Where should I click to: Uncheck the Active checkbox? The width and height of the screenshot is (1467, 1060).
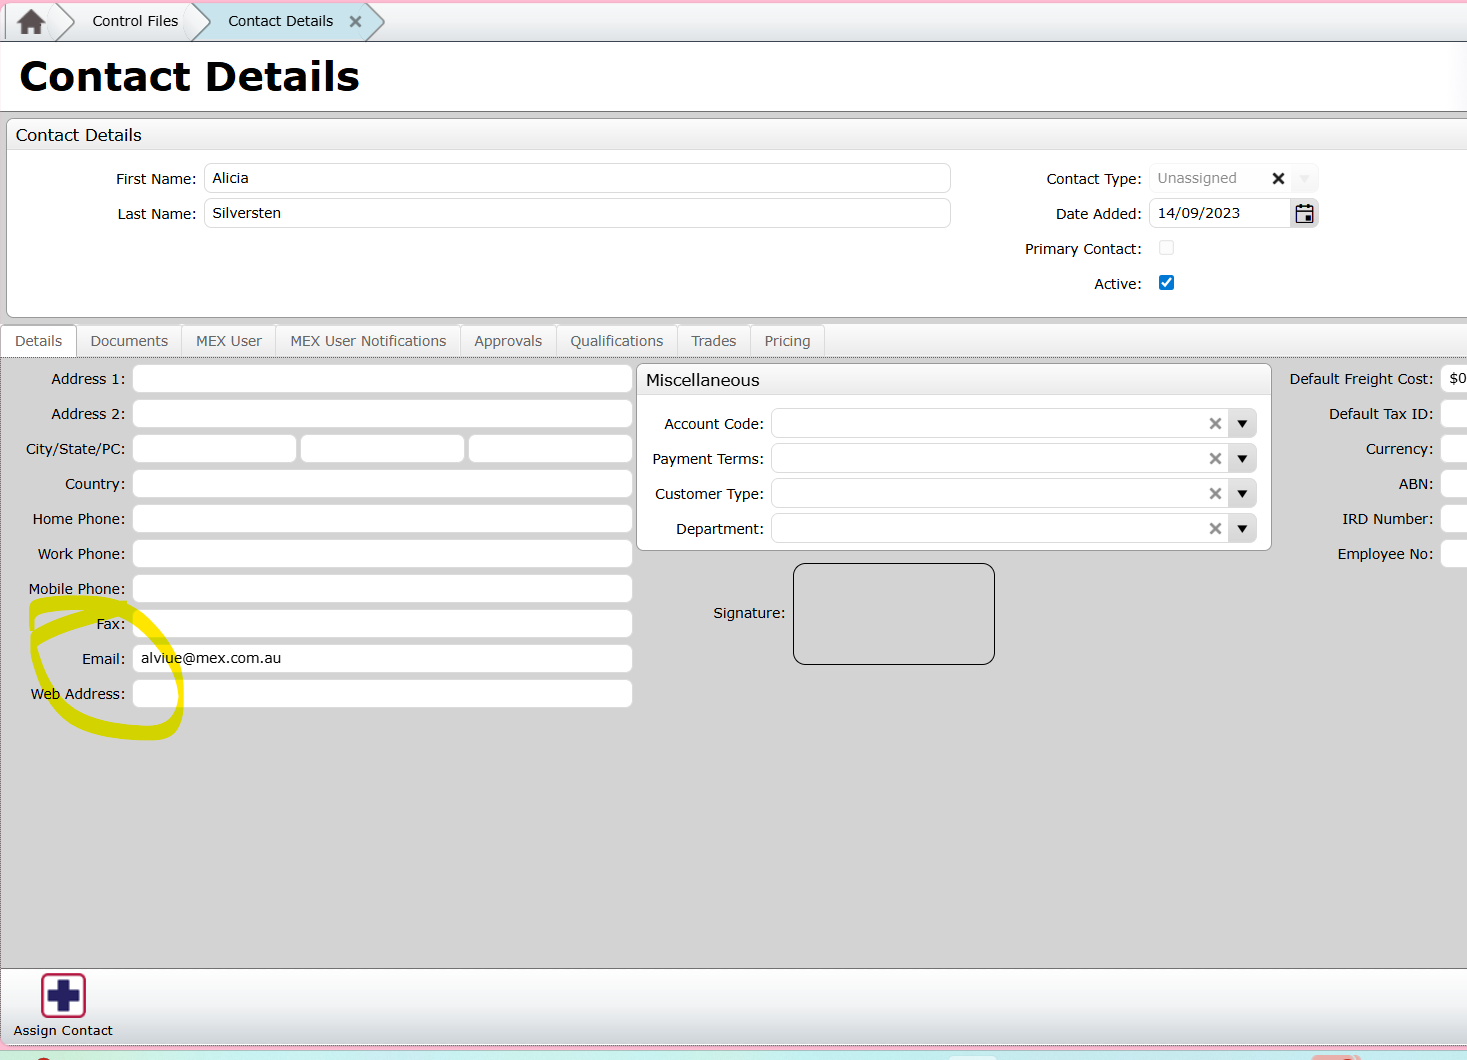[1166, 283]
